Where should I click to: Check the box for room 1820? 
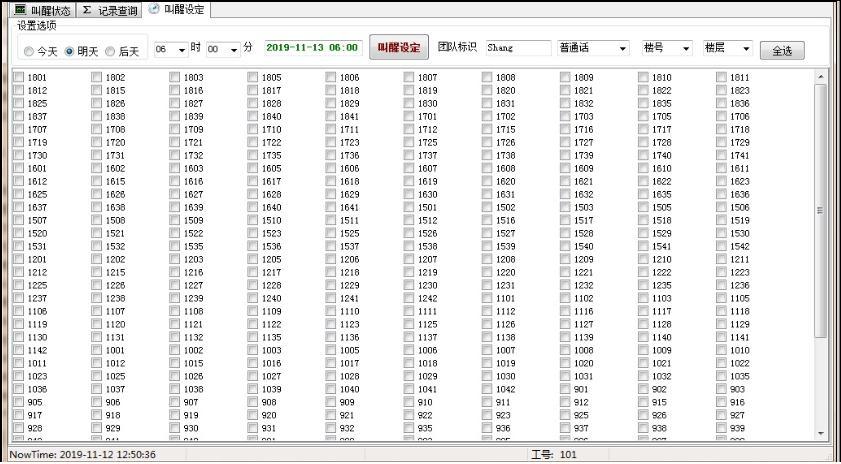pos(487,90)
